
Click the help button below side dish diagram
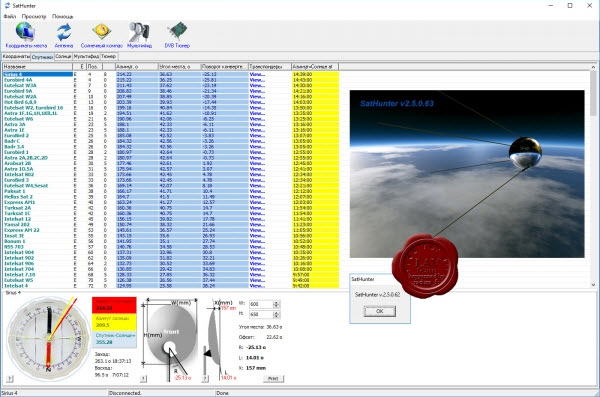point(205,379)
